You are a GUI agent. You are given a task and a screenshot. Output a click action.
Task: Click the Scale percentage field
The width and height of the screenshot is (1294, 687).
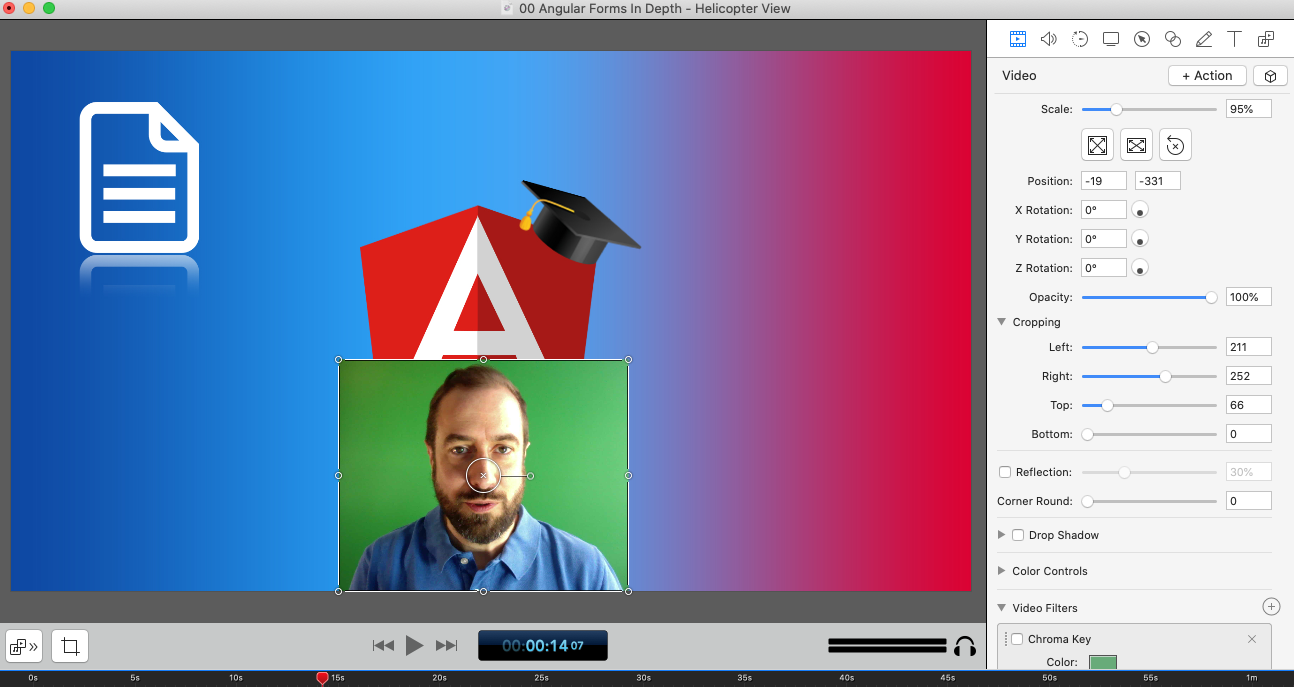[x=1249, y=109]
